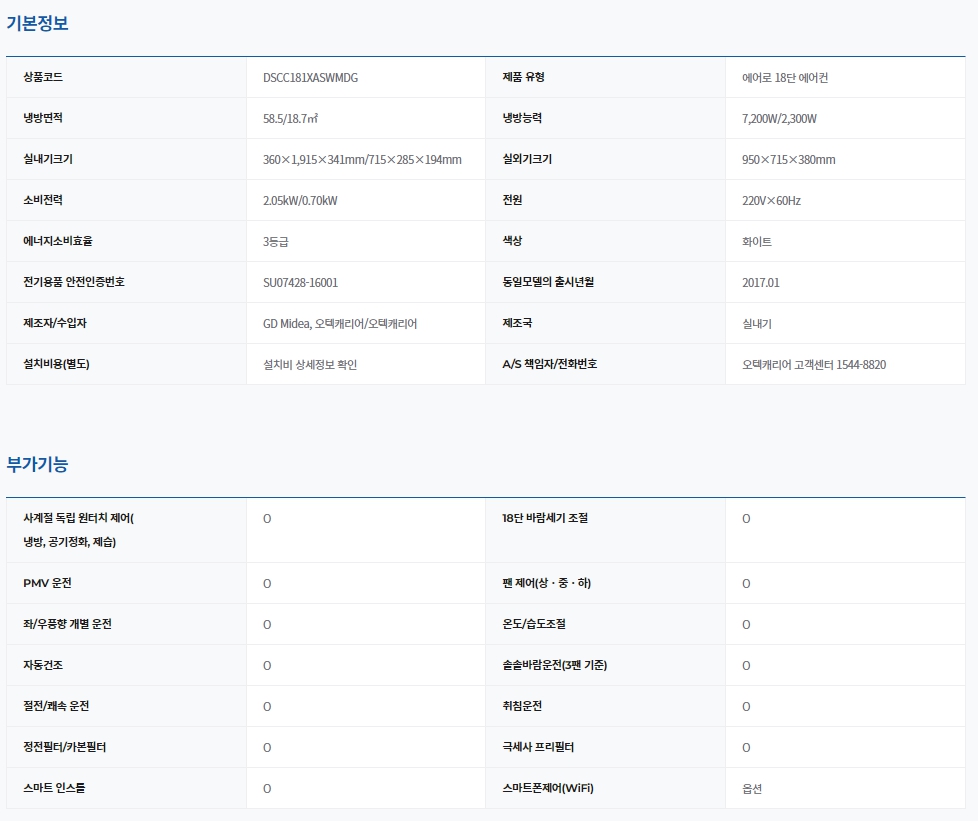Select safety certification number SU07428-16001
This screenshot has width=978, height=821.
[x=300, y=283]
